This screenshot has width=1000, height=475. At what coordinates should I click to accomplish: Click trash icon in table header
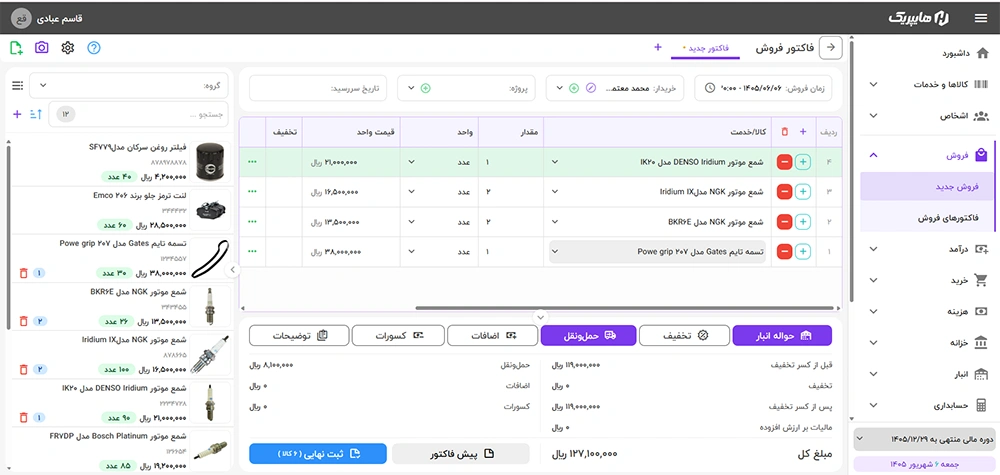(x=785, y=131)
